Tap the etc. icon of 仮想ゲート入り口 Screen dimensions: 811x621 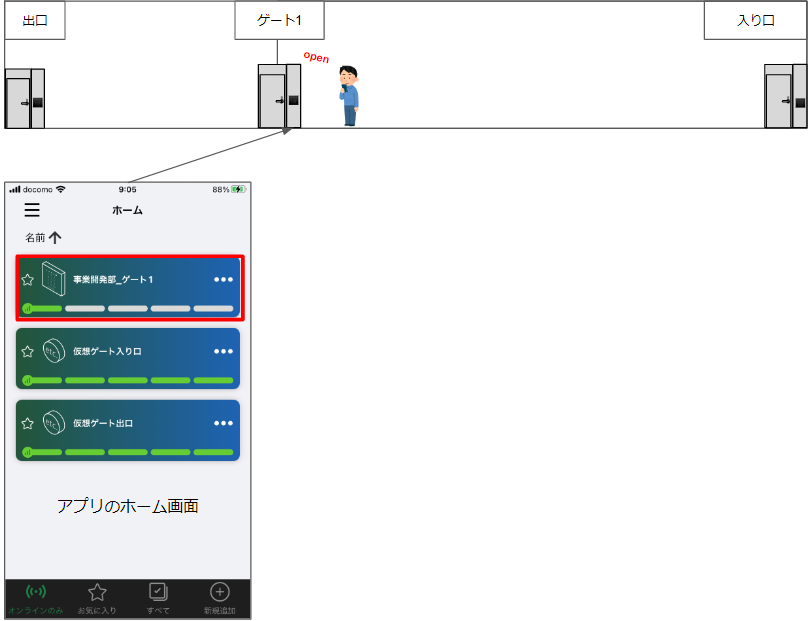54,351
